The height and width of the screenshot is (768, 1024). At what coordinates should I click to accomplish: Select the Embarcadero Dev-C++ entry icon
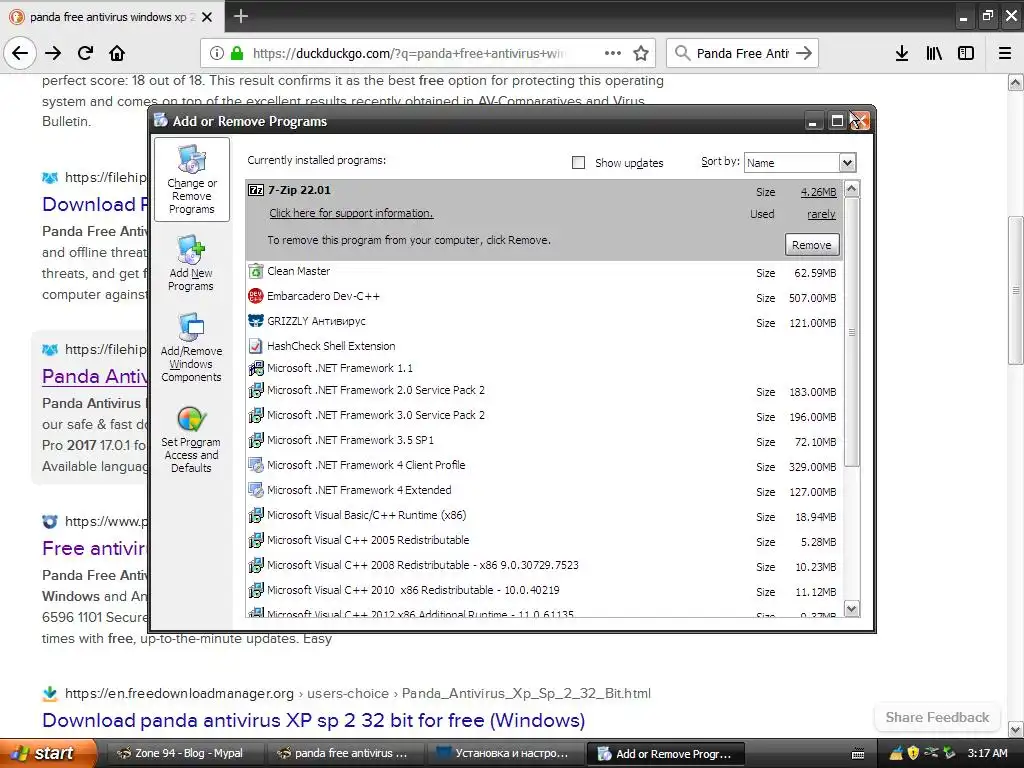coord(255,296)
